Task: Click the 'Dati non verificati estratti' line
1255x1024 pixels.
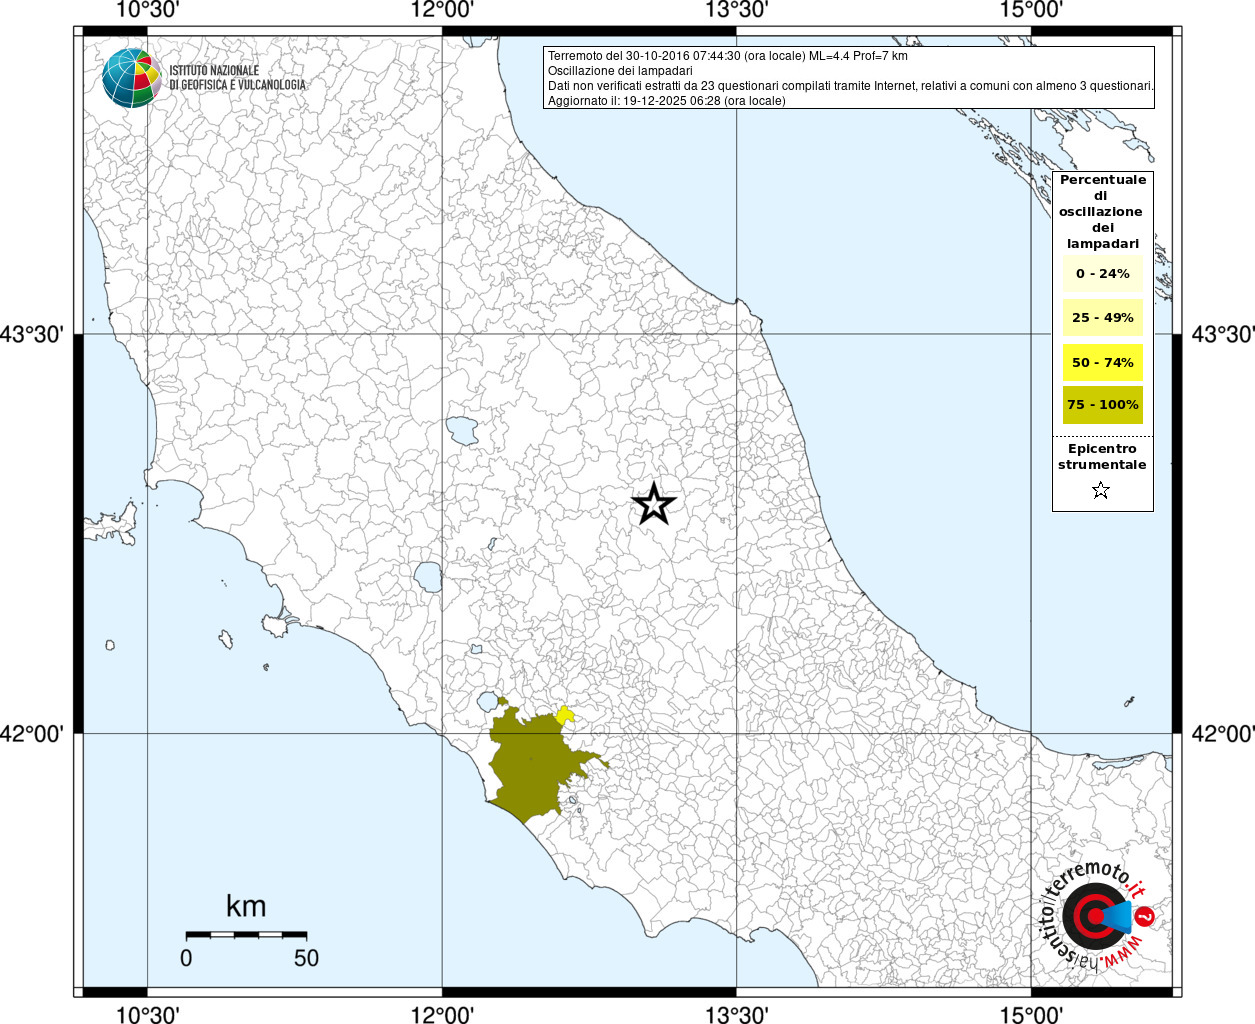Action: click(x=851, y=86)
